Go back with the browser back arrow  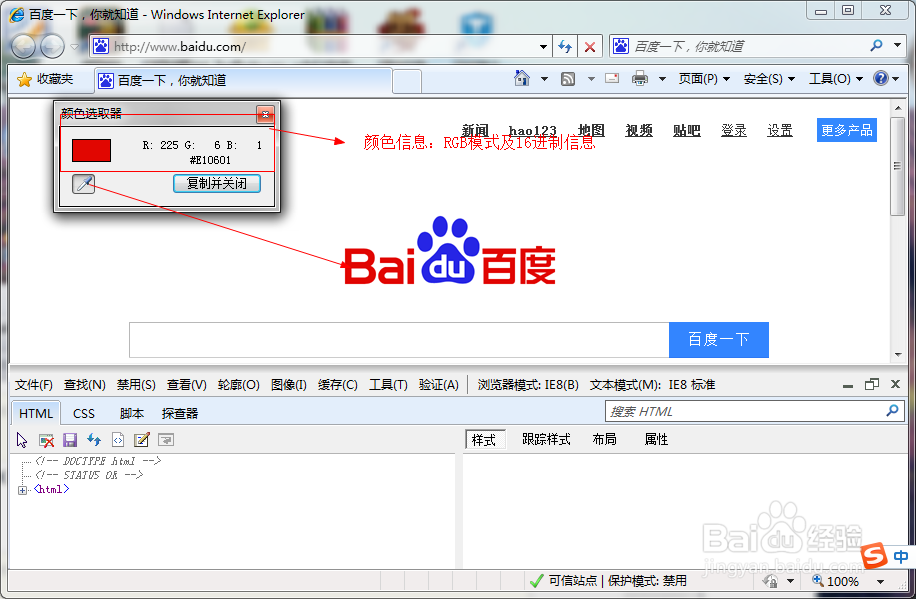23,46
